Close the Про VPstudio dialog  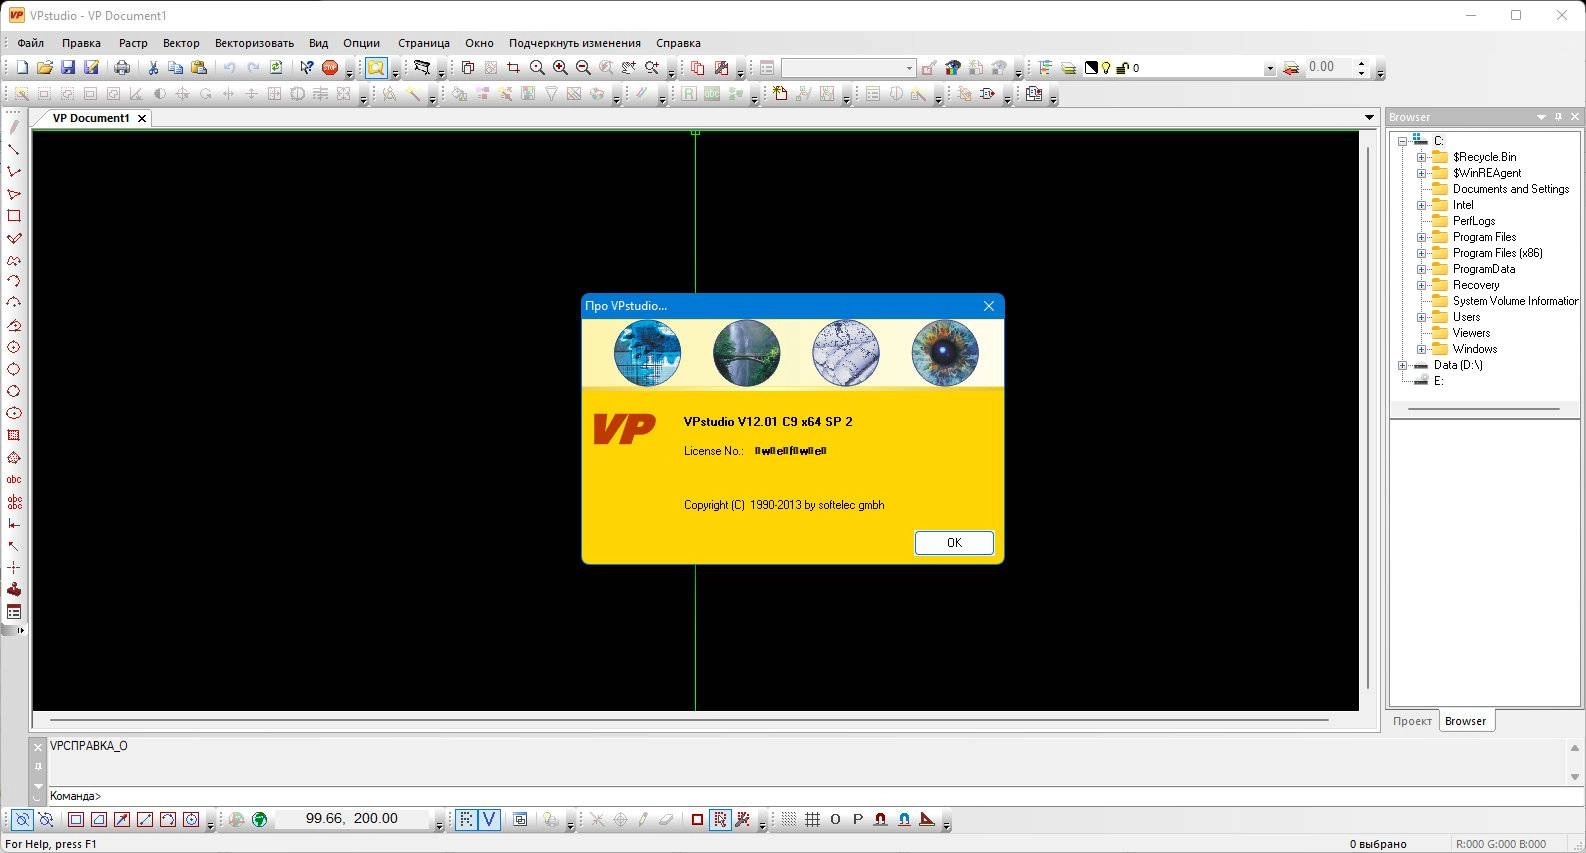click(x=988, y=306)
